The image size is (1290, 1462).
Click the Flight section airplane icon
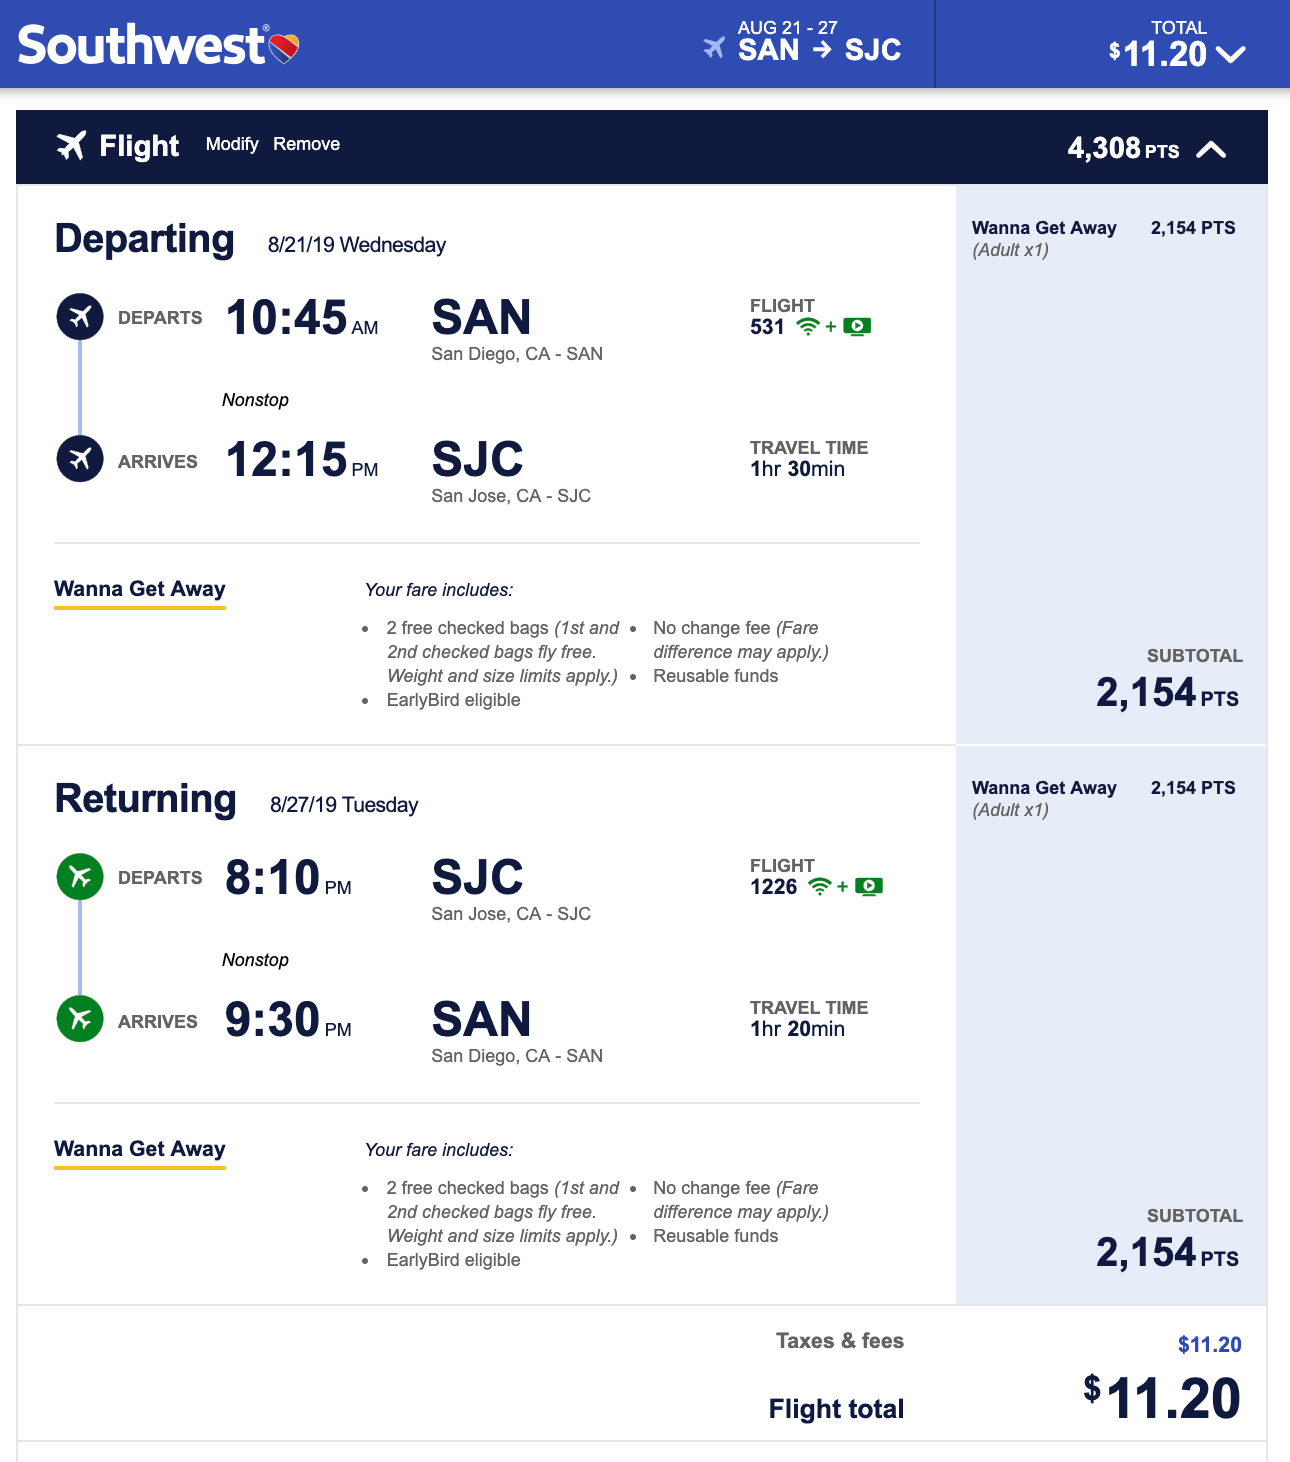(x=71, y=145)
